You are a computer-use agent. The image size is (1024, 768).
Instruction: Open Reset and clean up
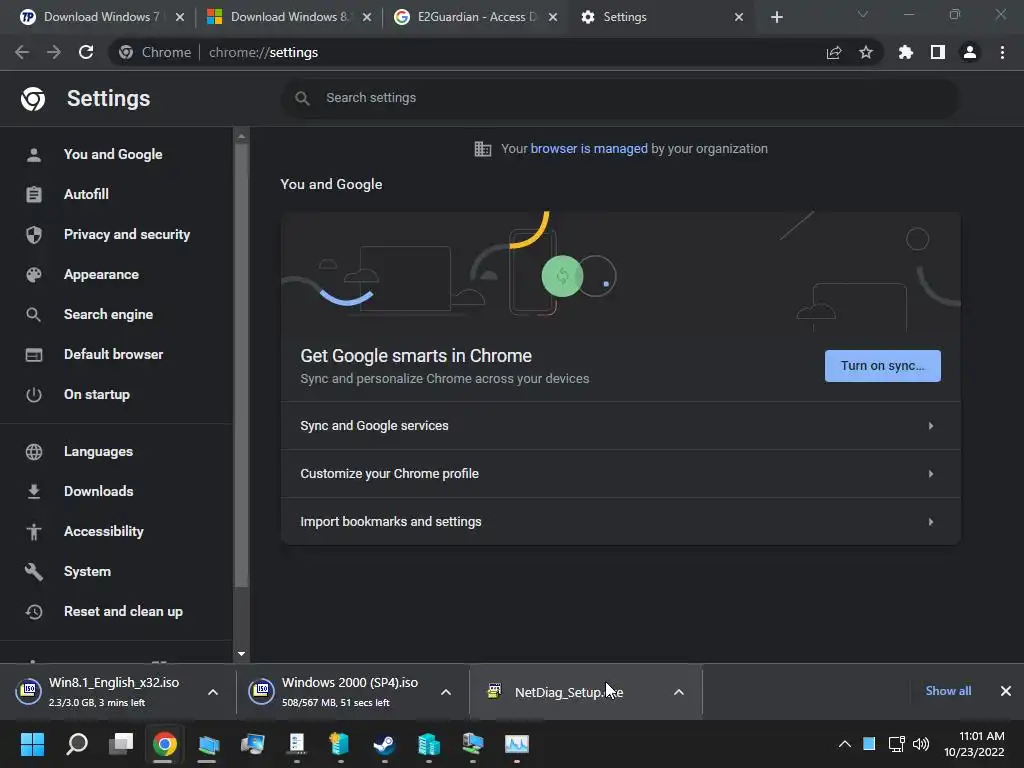click(x=123, y=611)
